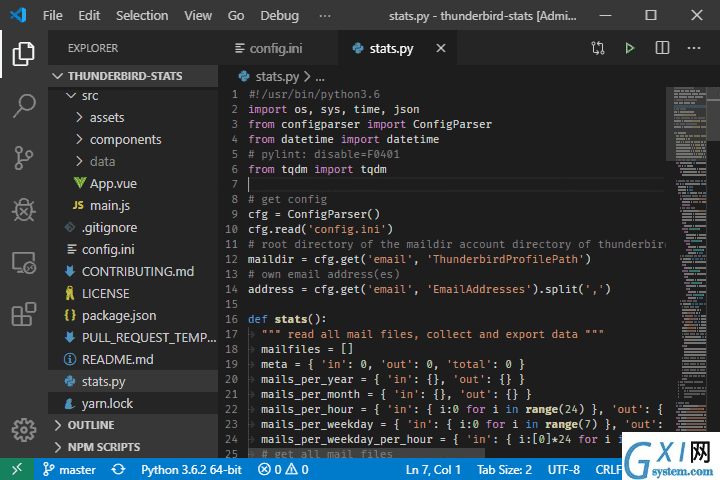Viewport: 720px width, 480px height.
Task: Select Python 3.6.2 64-bit interpreter
Action: click(x=191, y=470)
